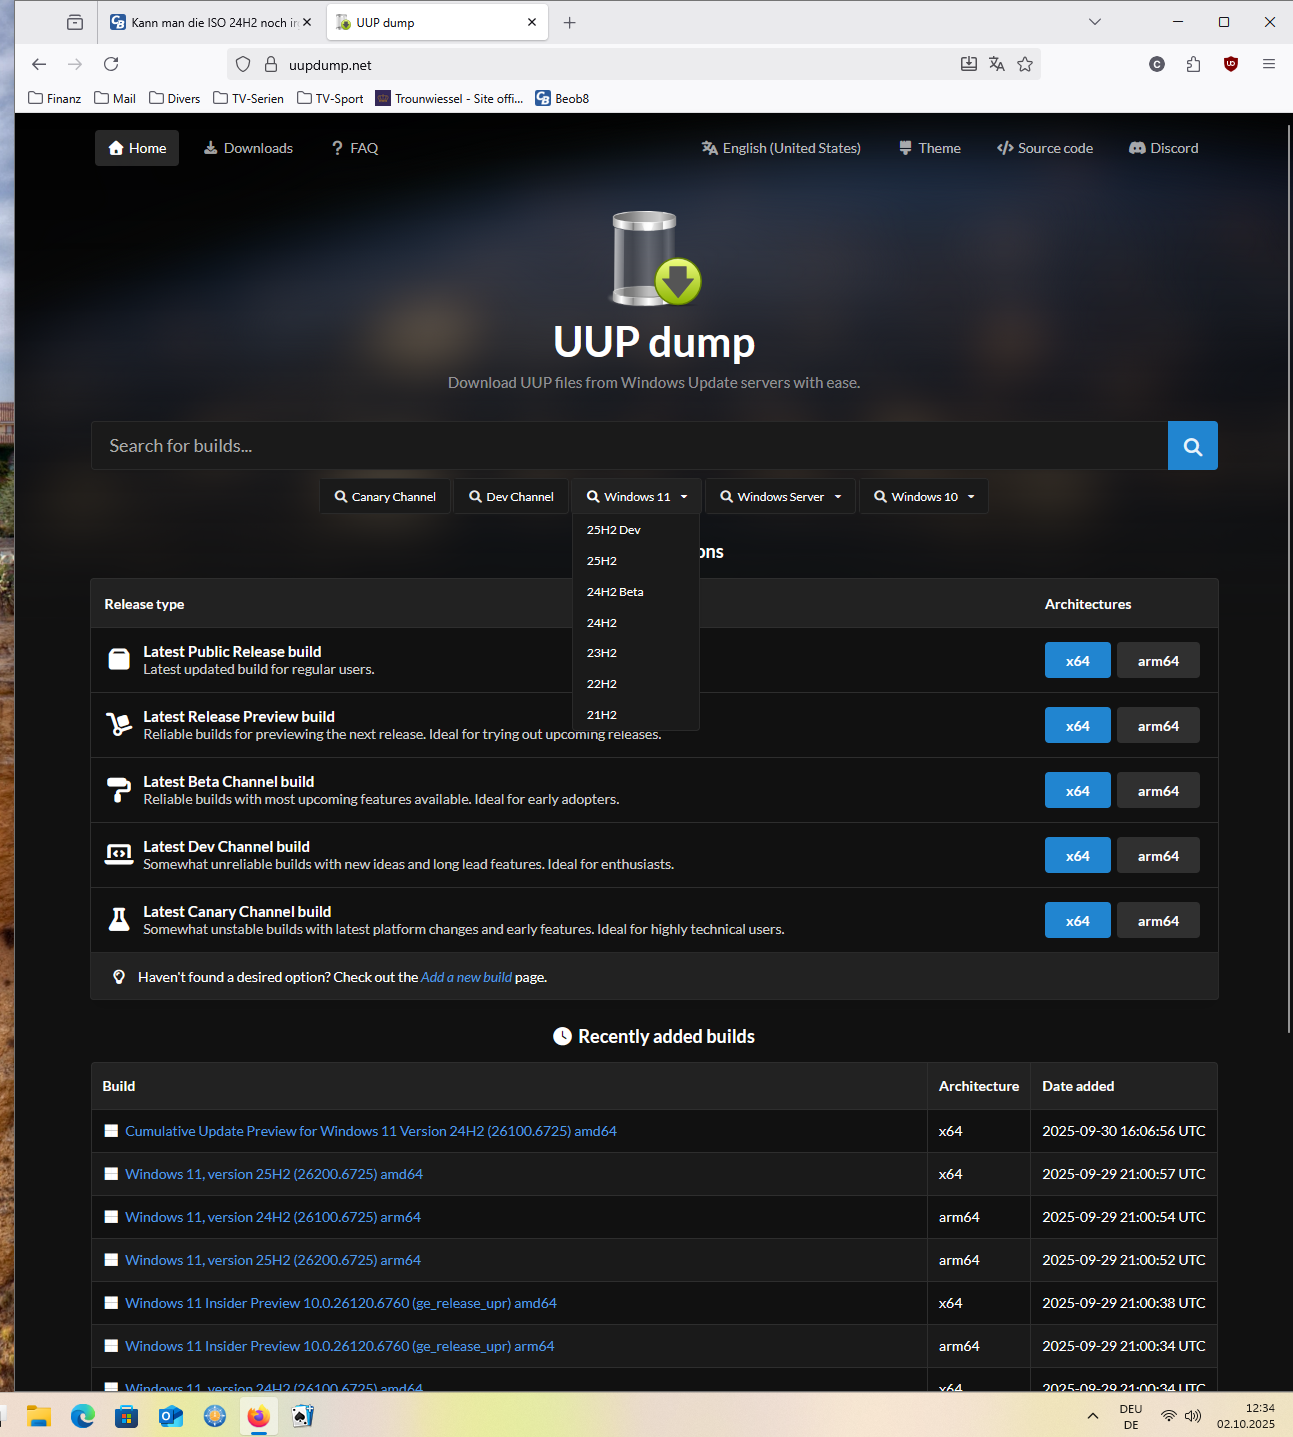Screen dimensions: 1293x1437
Task: Open Solitaire from the taskbar
Action: tap(303, 1416)
